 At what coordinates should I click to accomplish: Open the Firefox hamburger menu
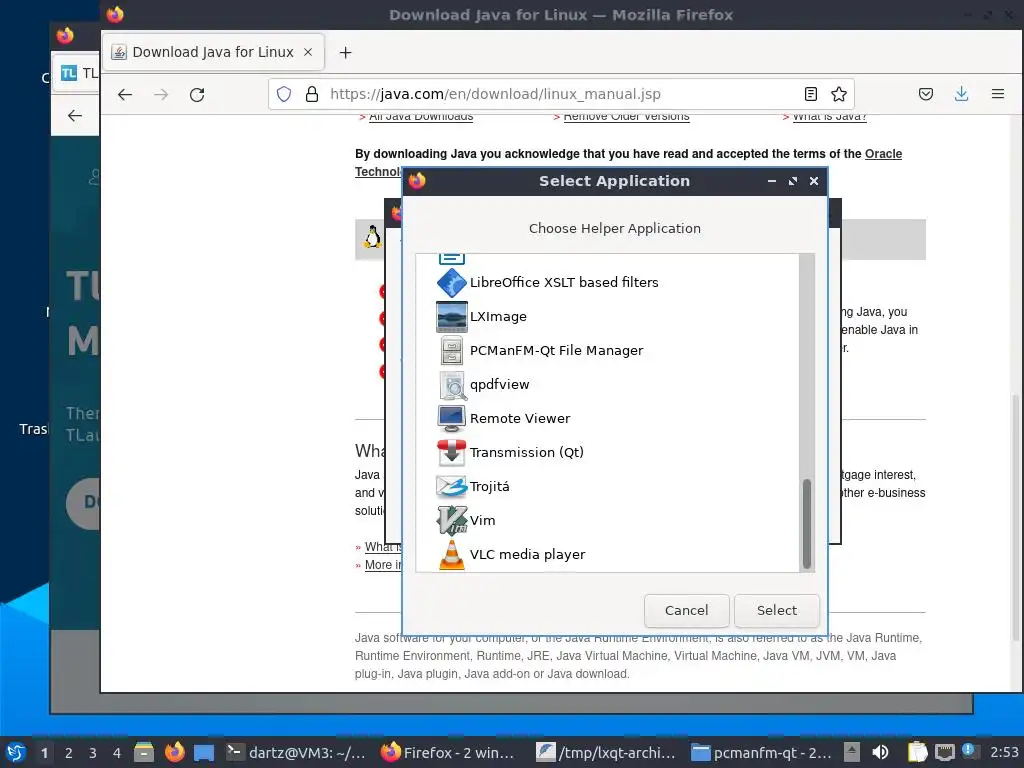click(x=998, y=94)
